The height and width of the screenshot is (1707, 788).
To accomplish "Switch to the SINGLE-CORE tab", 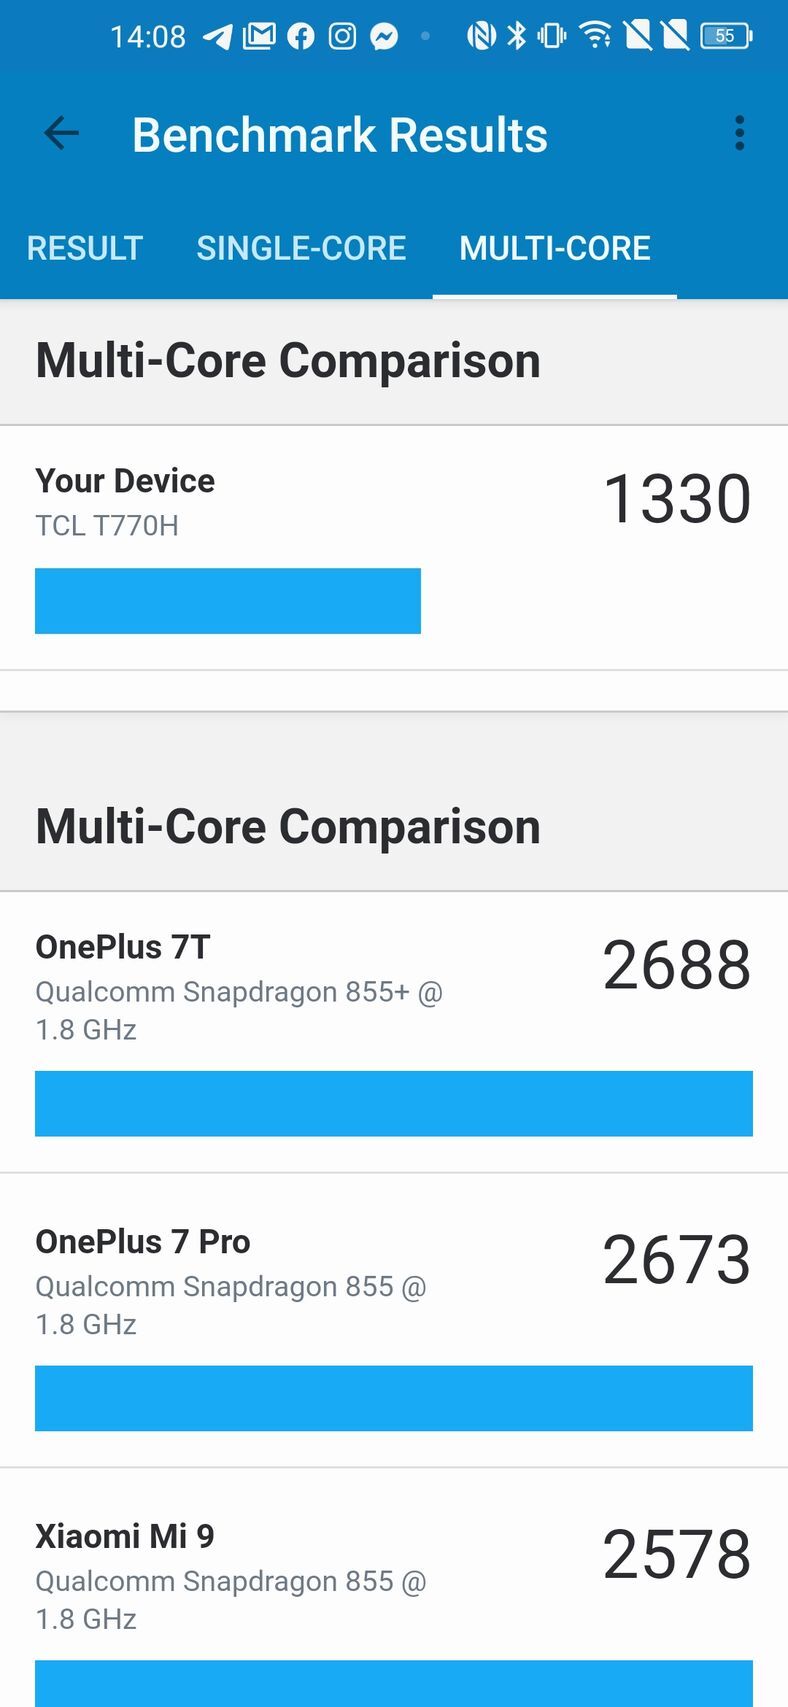I will point(301,248).
